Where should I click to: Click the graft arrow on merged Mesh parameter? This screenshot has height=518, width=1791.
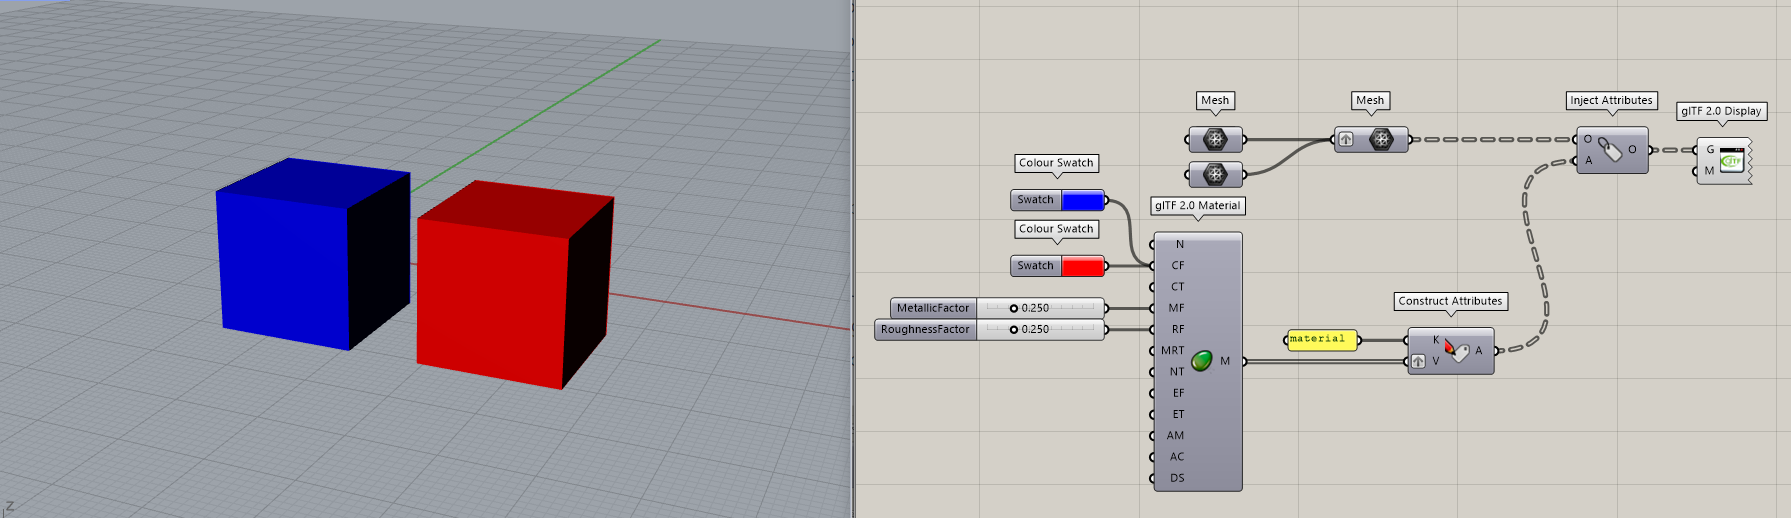click(1346, 140)
